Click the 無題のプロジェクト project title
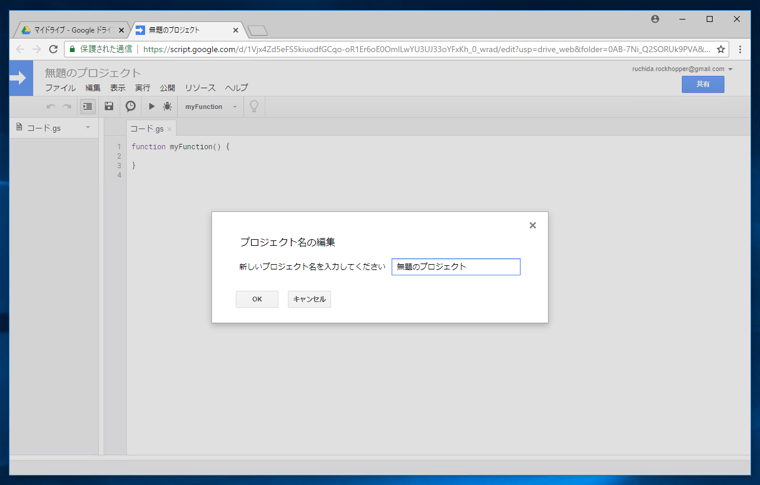Viewport: 760px width, 485px height. tap(93, 73)
